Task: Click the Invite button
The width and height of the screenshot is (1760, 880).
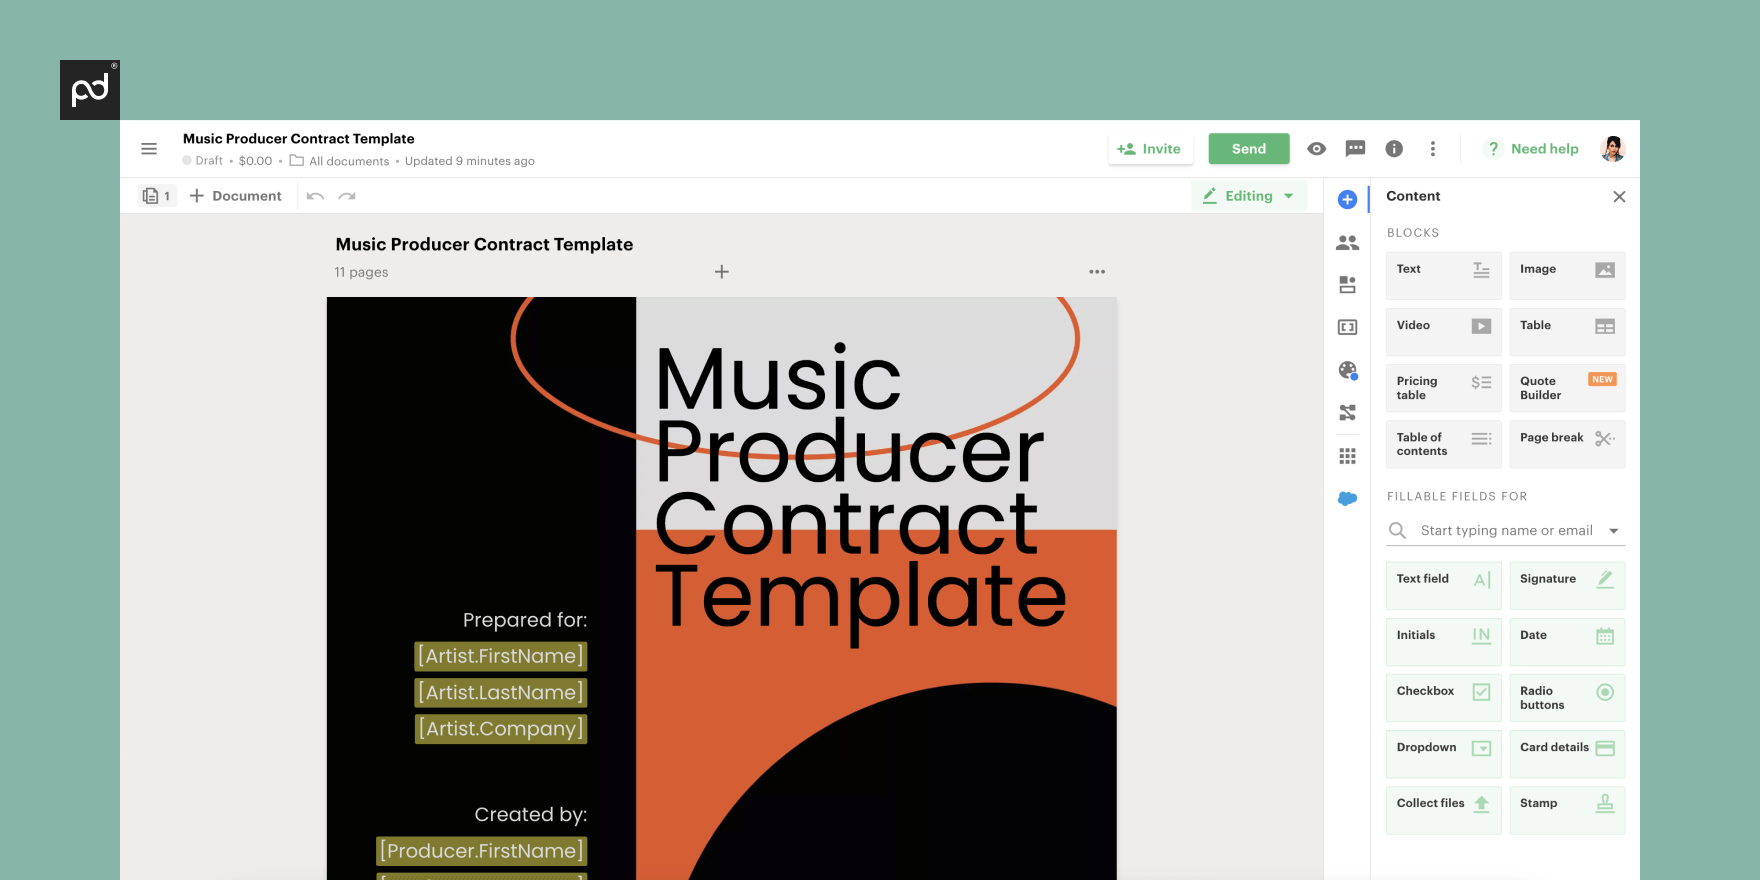Action: (x=1149, y=149)
